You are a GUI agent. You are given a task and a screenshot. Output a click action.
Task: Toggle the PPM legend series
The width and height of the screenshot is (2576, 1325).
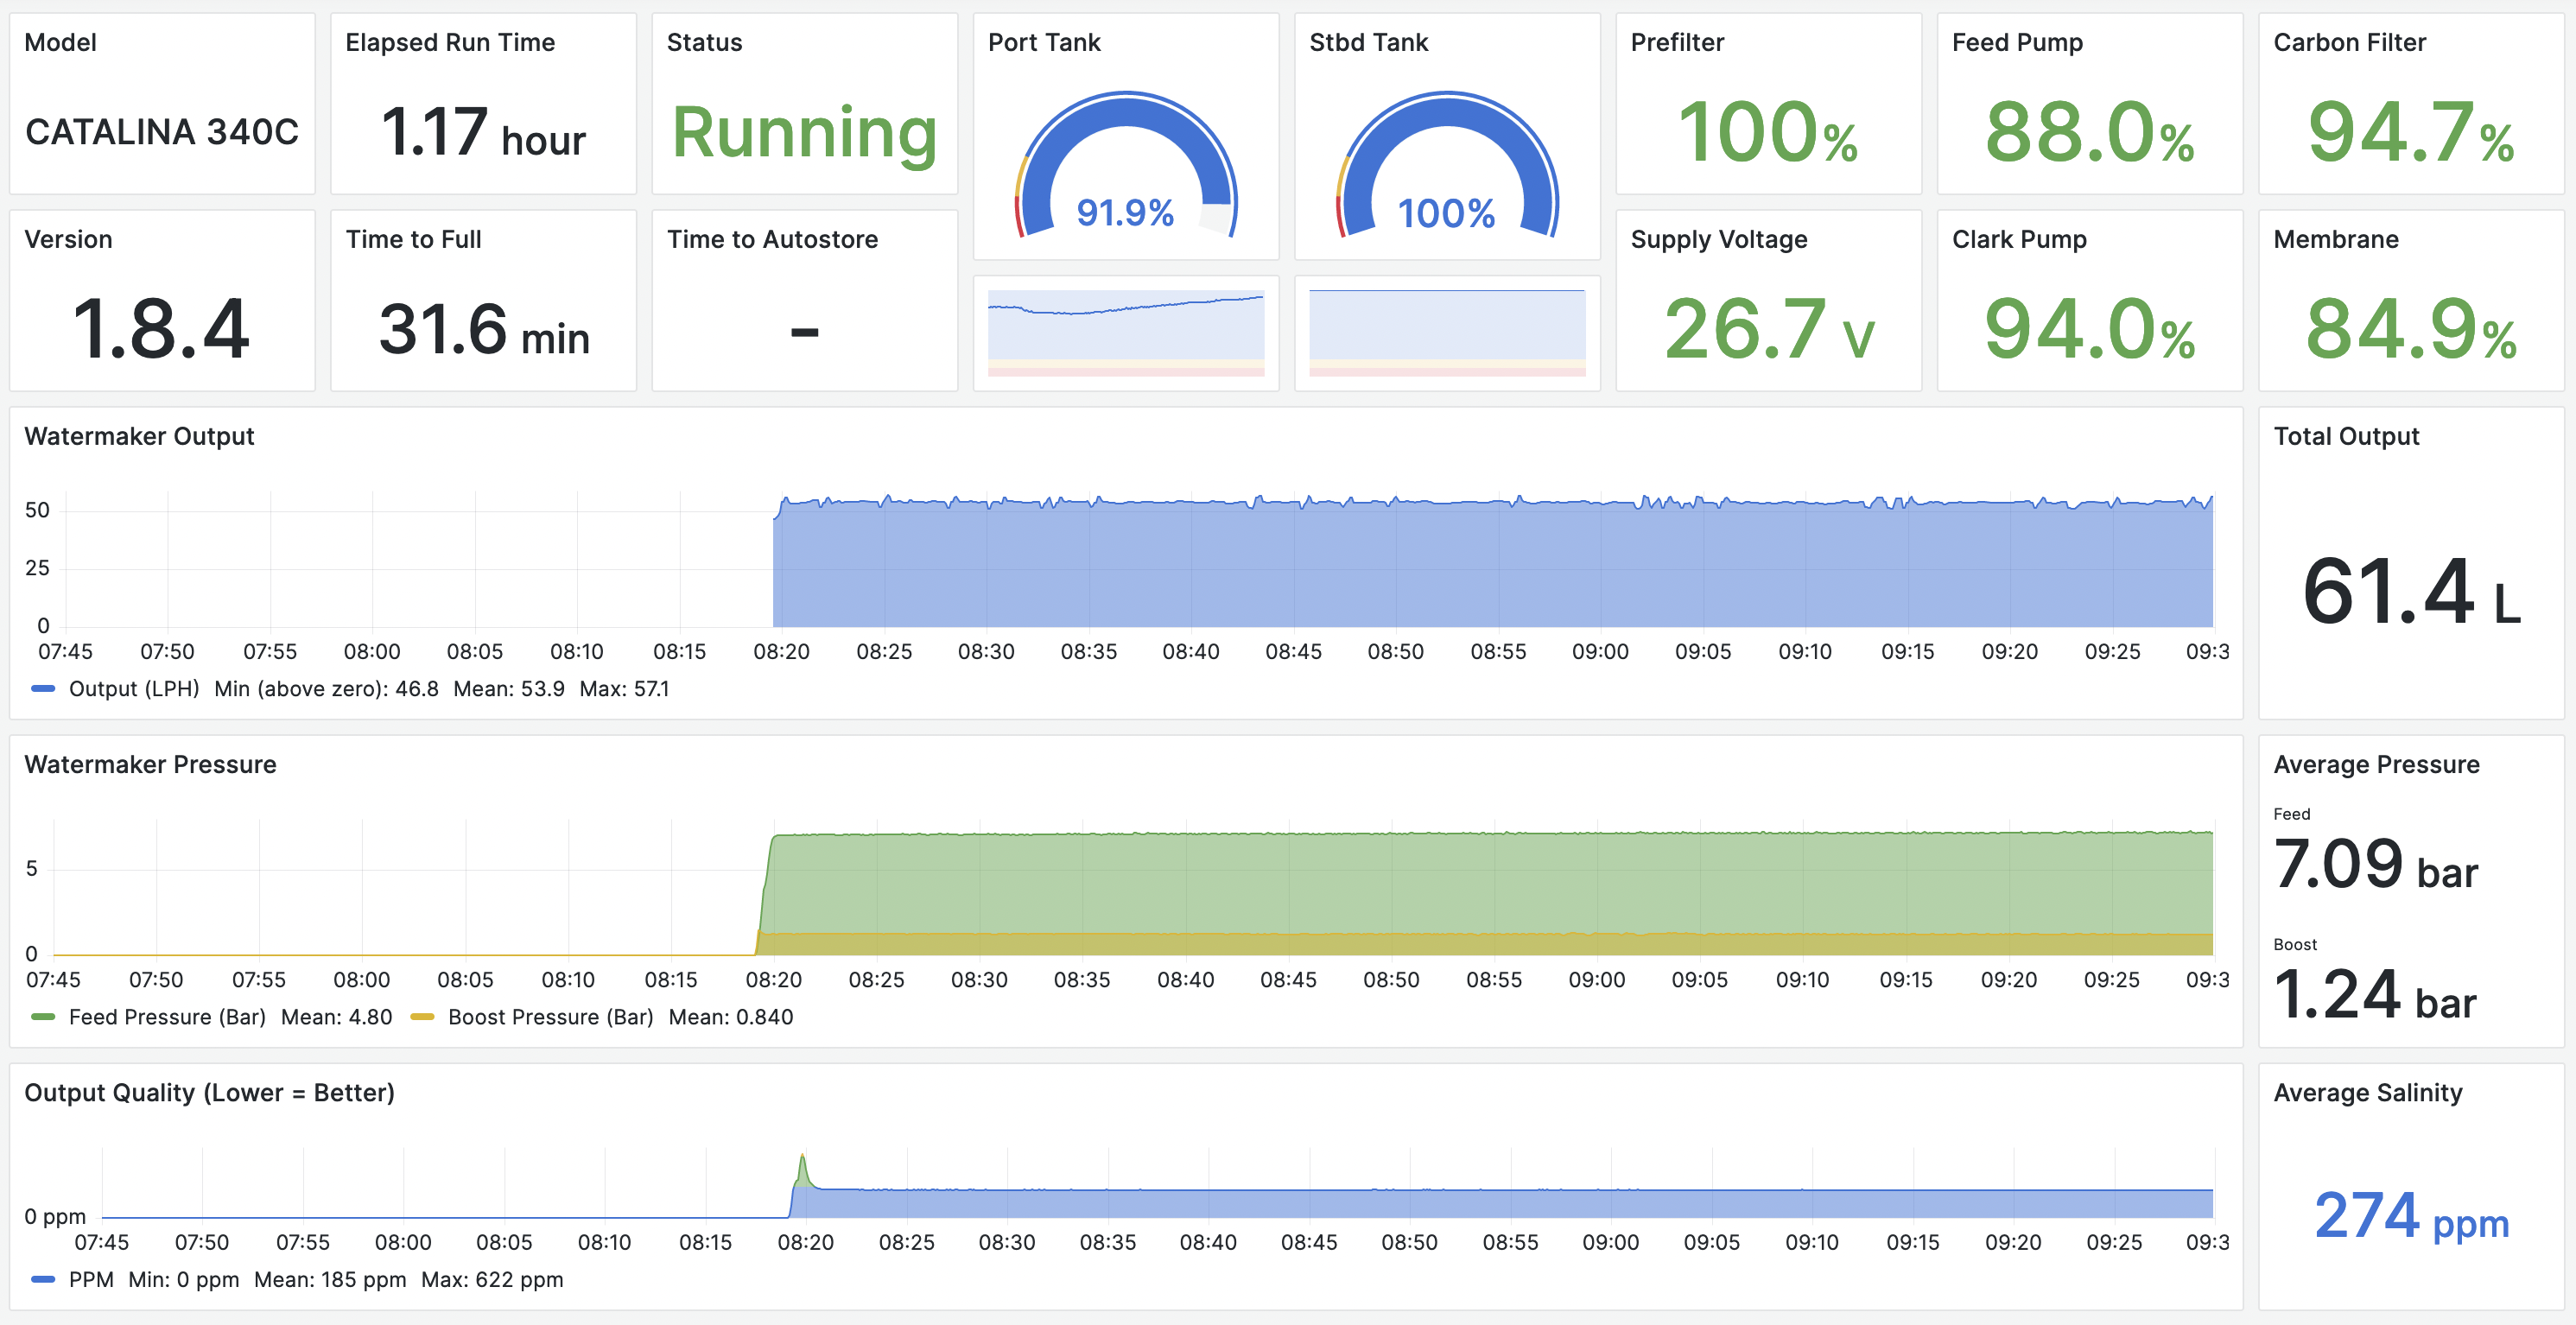pos(90,1280)
